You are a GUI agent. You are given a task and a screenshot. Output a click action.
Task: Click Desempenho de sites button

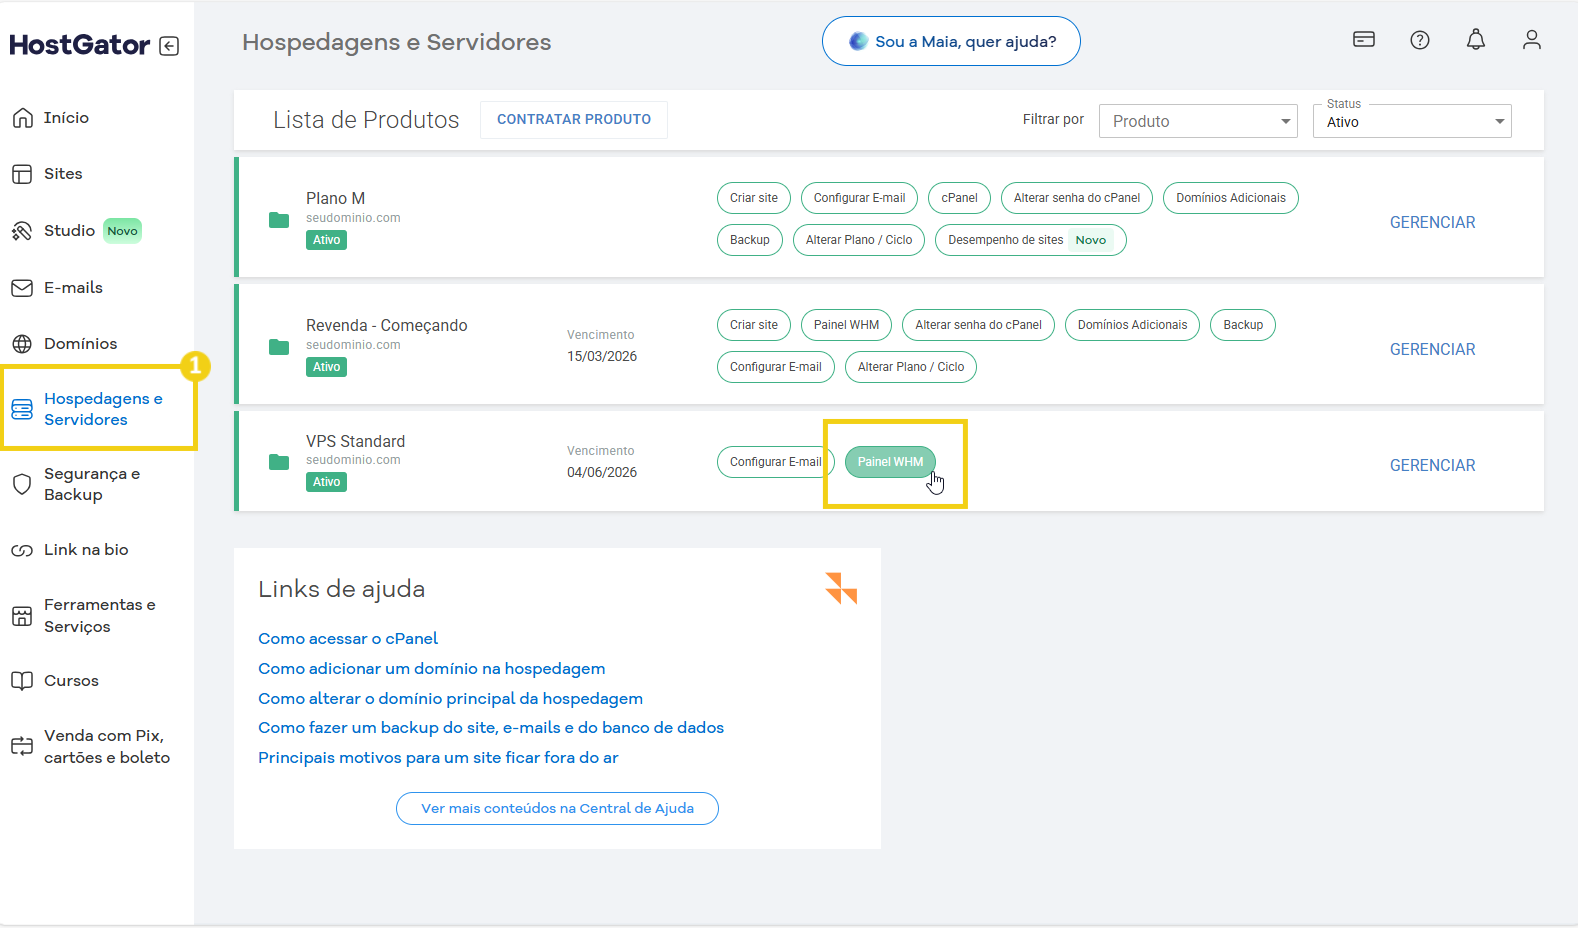1030,240
